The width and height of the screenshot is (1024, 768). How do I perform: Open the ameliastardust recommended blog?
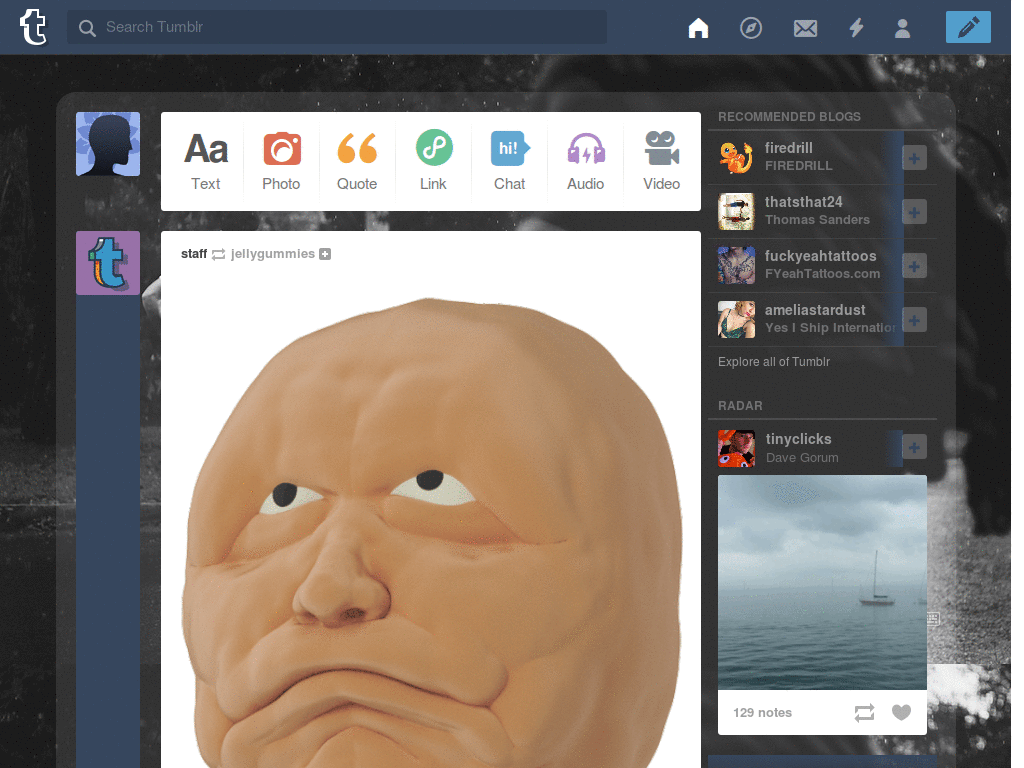tap(815, 310)
